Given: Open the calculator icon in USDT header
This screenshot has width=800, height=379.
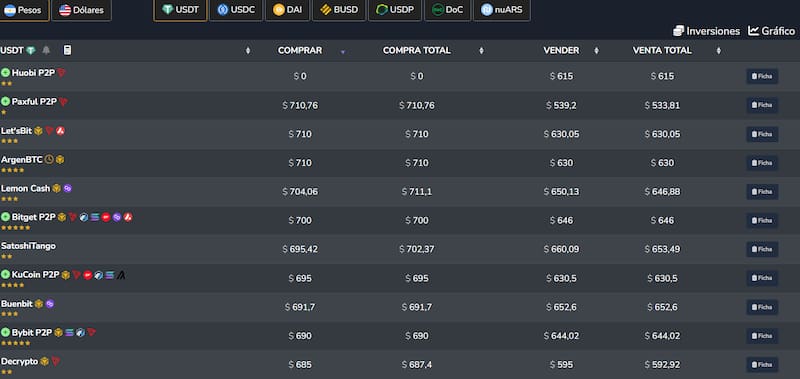Looking at the screenshot, I should pyautogui.click(x=67, y=50).
